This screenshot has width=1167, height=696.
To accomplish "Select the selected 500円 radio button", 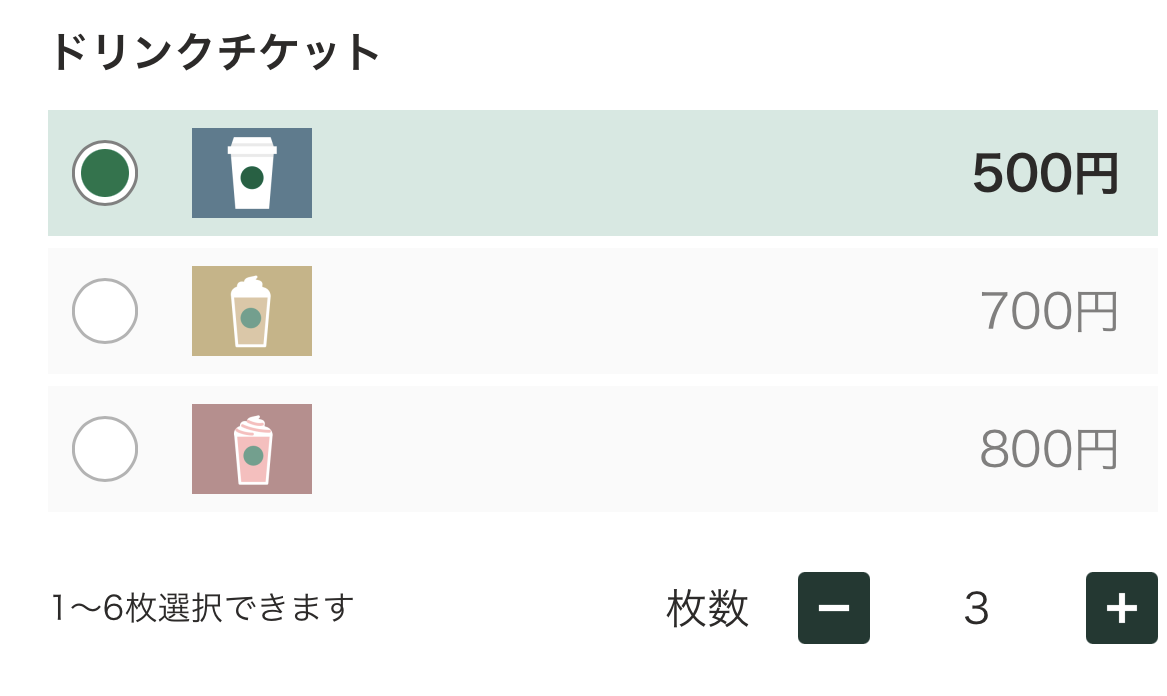I will click(x=105, y=173).
